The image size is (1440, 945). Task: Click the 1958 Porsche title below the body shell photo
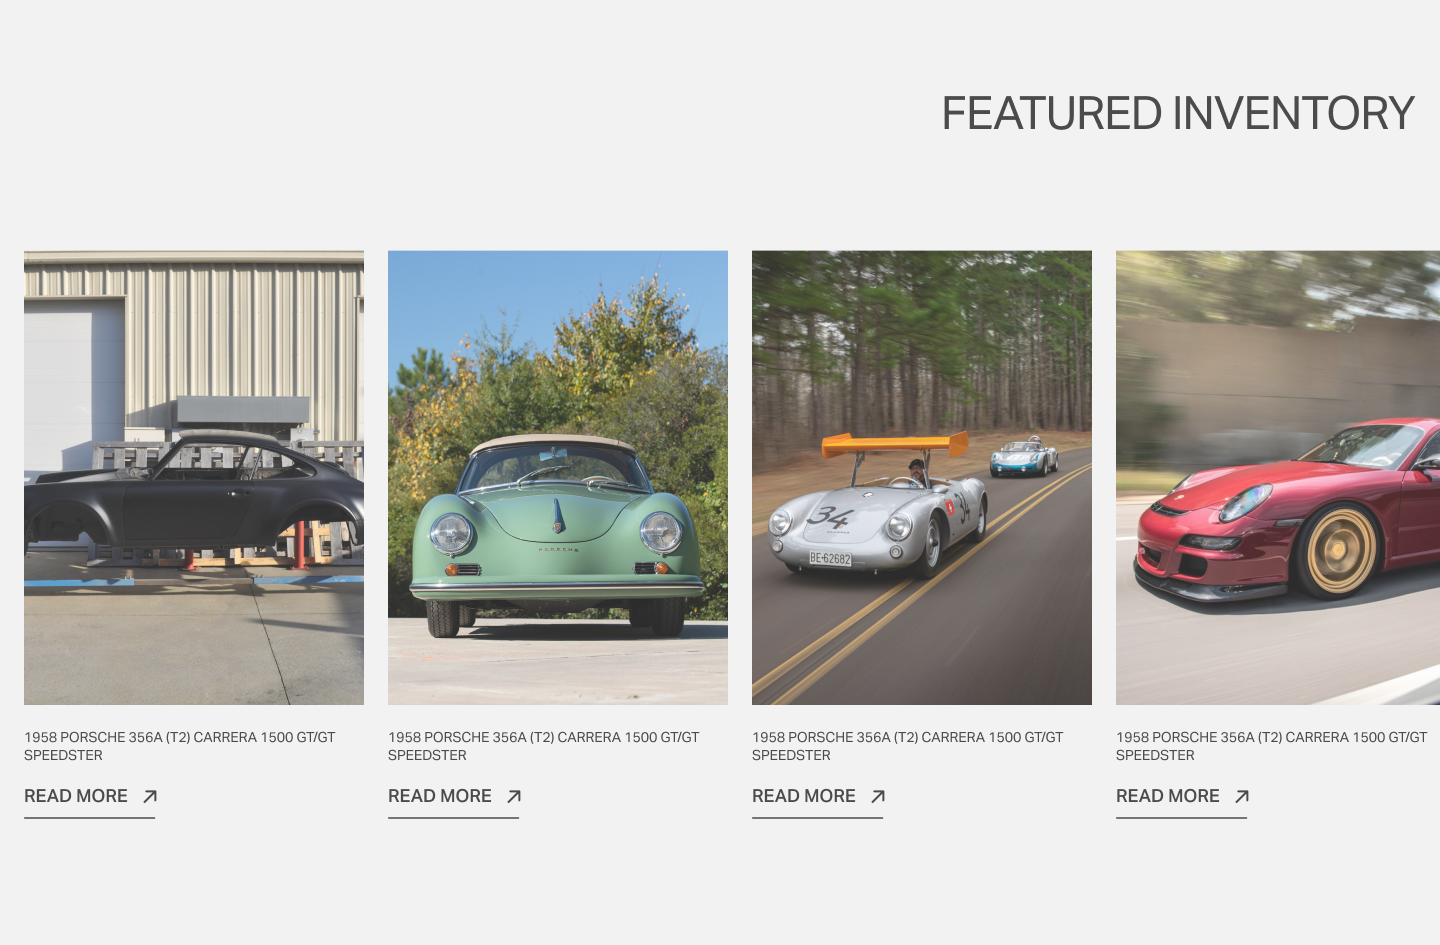180,746
